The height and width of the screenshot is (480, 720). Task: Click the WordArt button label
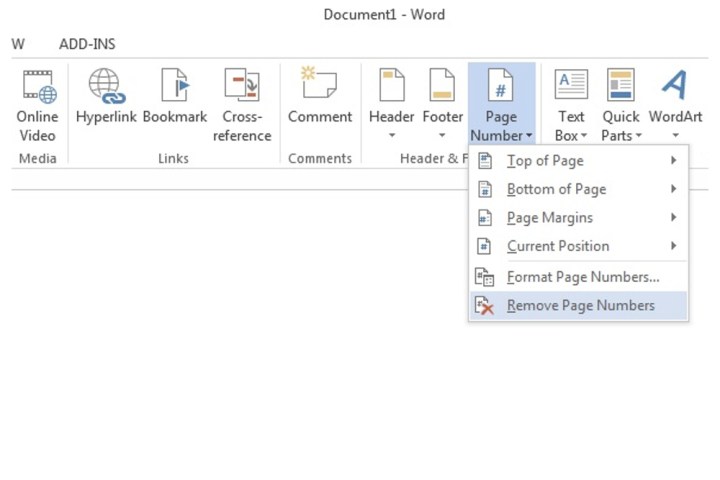tap(675, 117)
